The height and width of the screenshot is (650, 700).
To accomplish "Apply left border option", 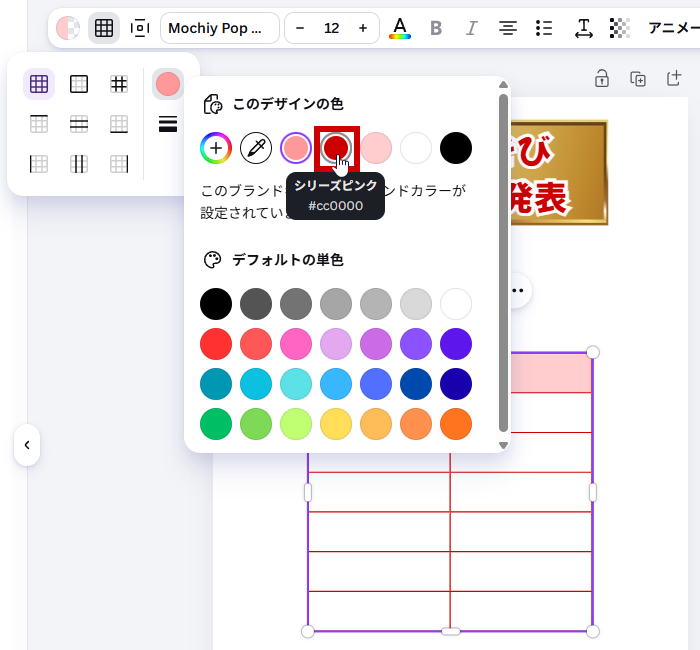I will click(39, 164).
